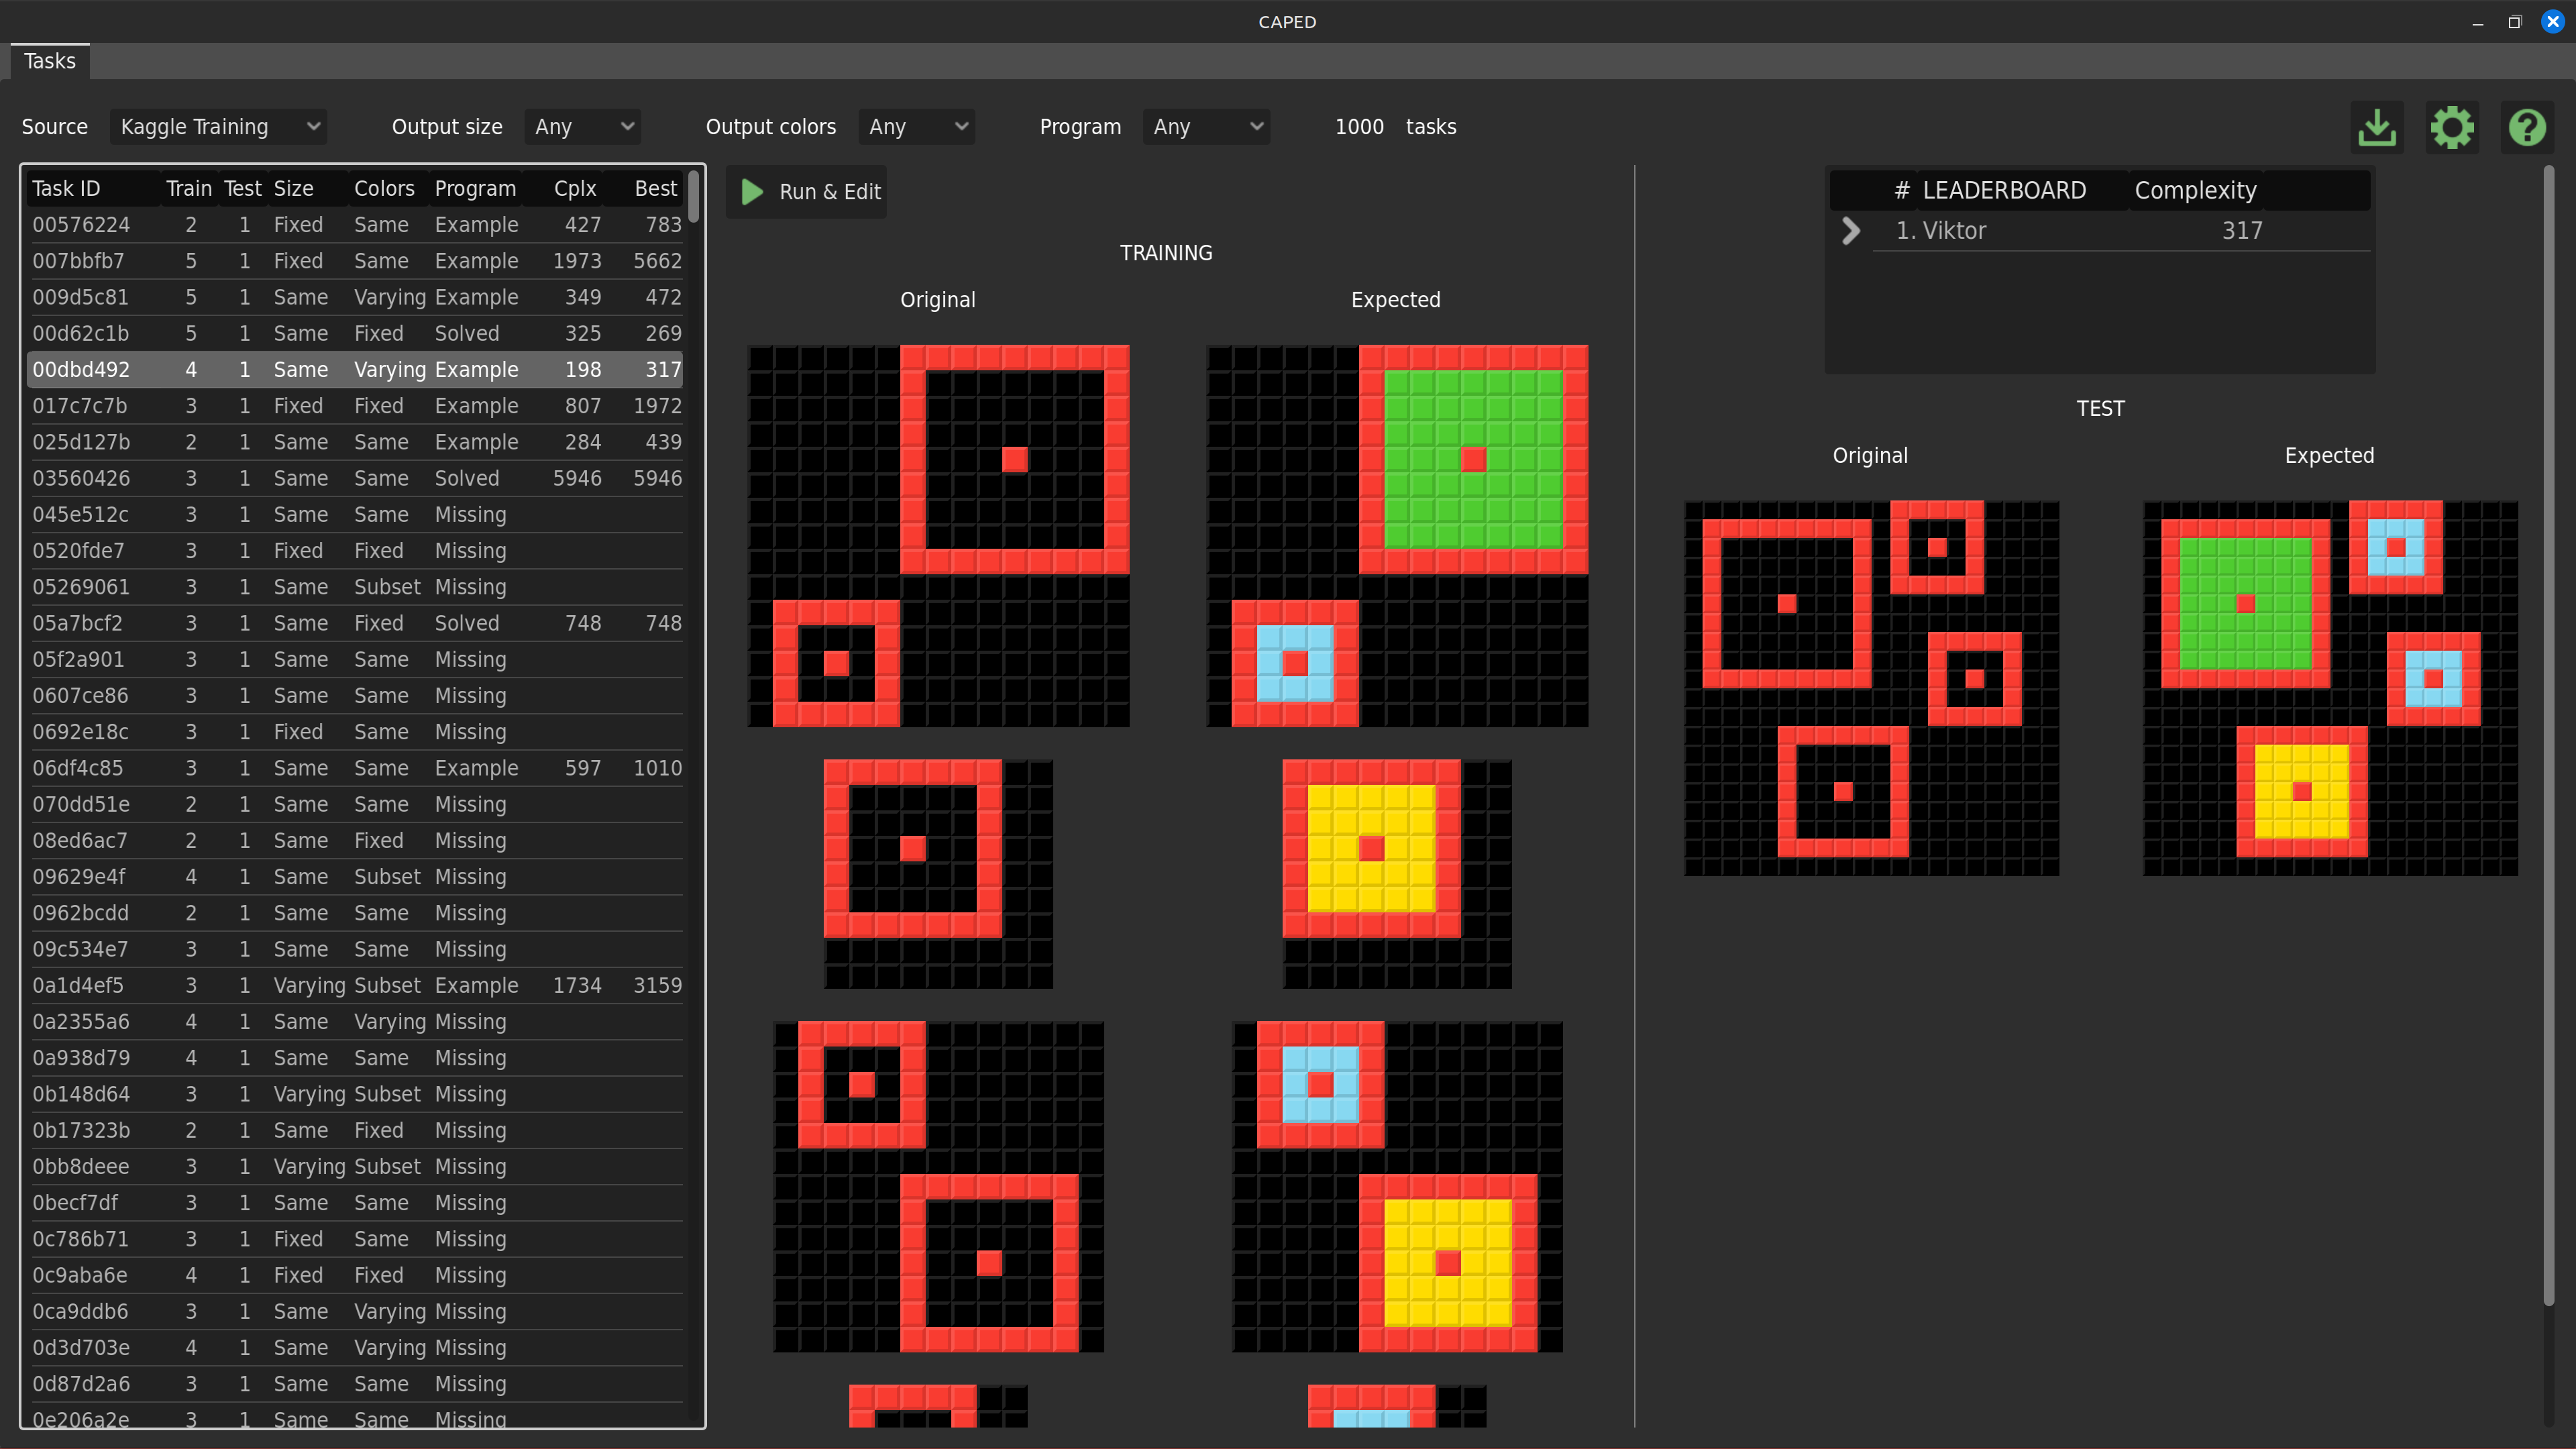Switch to the Tasks tab
Image resolution: width=2576 pixels, height=1449 pixels.
click(x=50, y=61)
